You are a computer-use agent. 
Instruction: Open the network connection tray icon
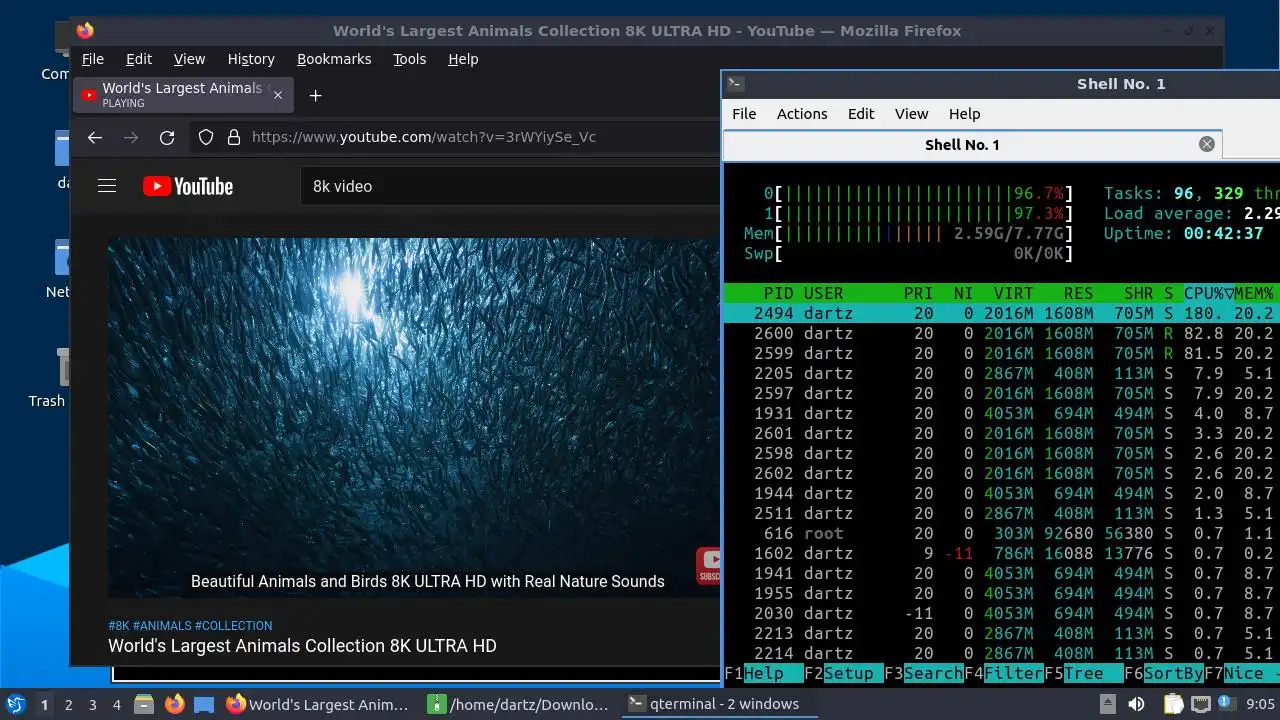(1201, 704)
